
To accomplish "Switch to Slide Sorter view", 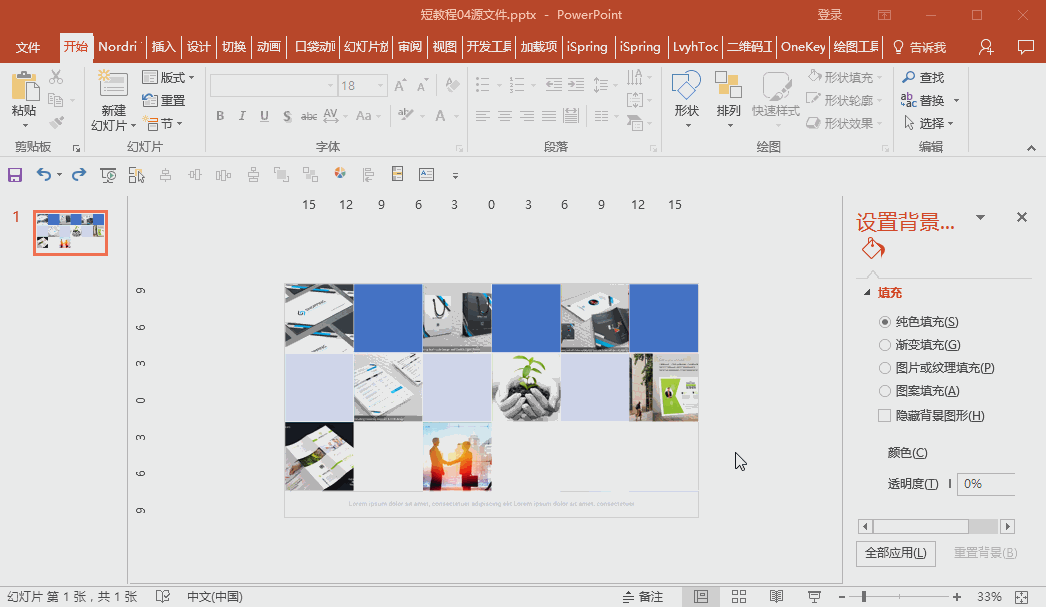I will coord(738,596).
